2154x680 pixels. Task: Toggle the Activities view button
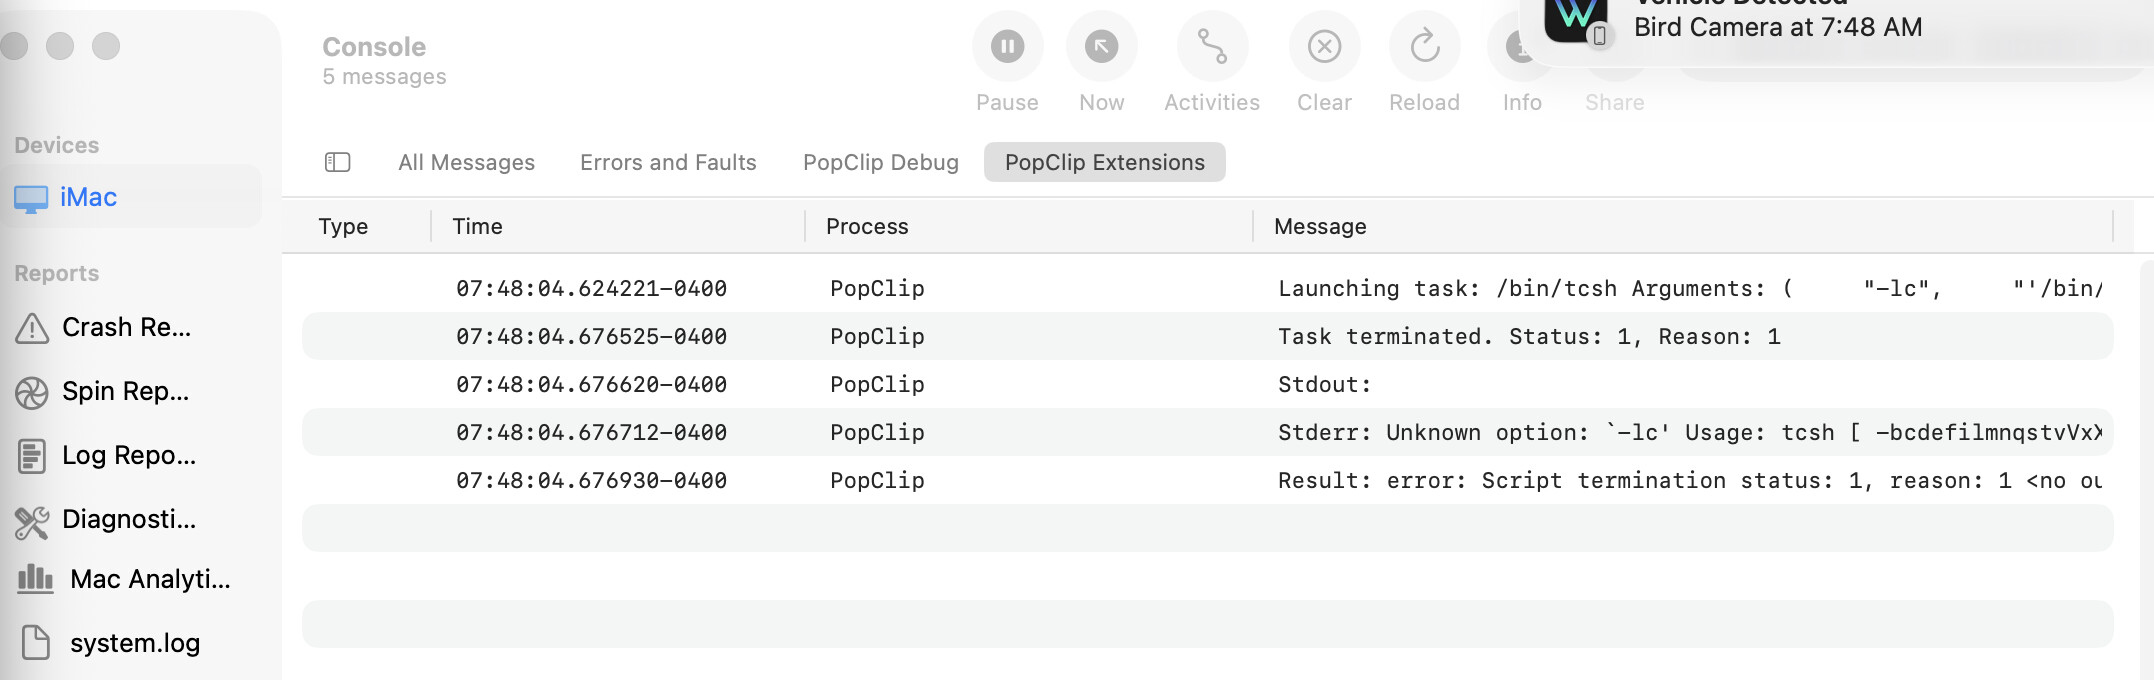point(1212,47)
